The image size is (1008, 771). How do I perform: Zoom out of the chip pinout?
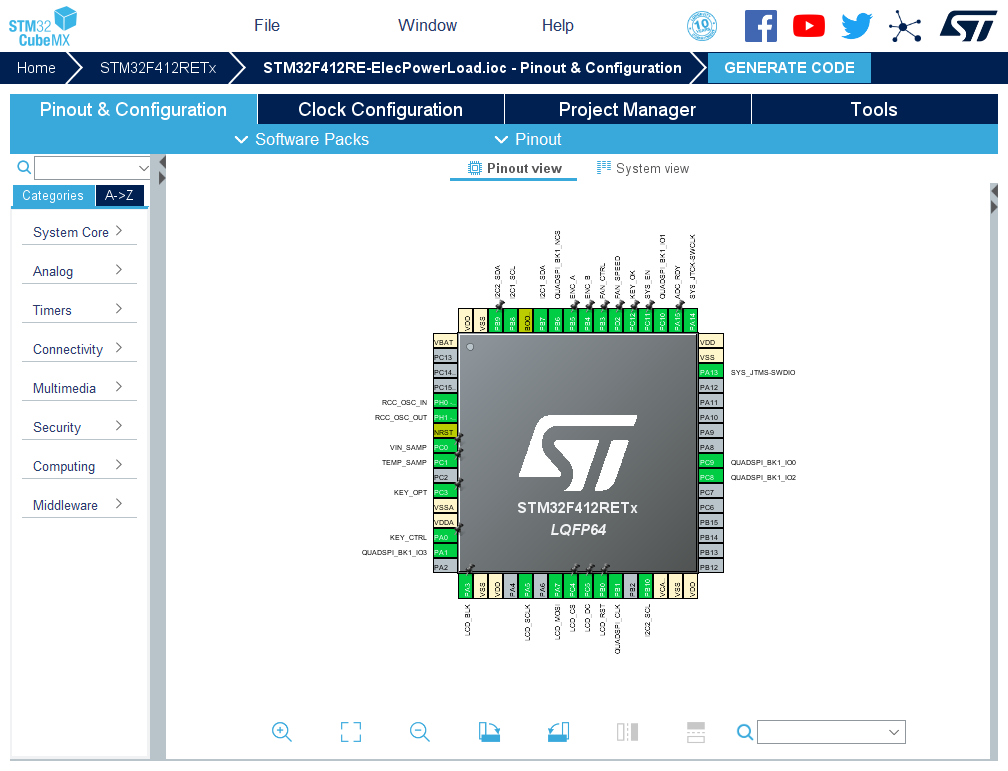(x=420, y=732)
